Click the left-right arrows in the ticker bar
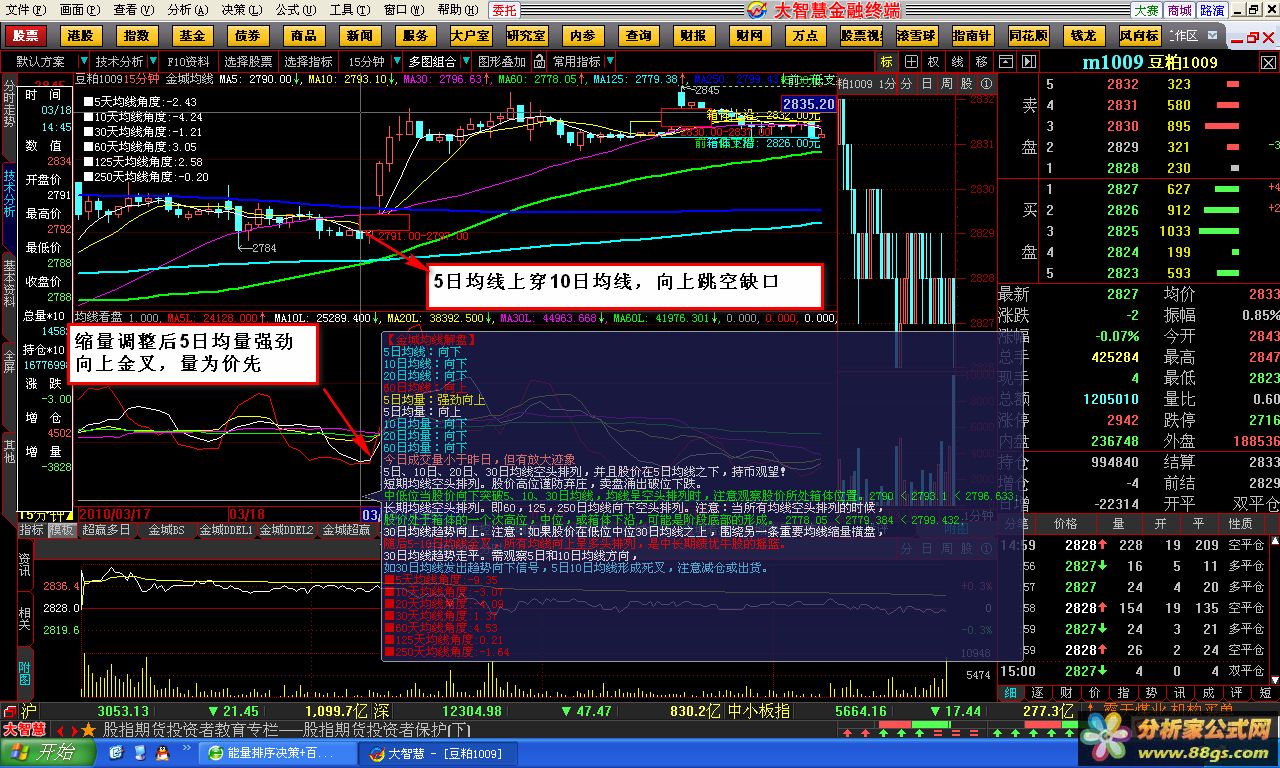The height and width of the screenshot is (768, 1280). (67, 731)
